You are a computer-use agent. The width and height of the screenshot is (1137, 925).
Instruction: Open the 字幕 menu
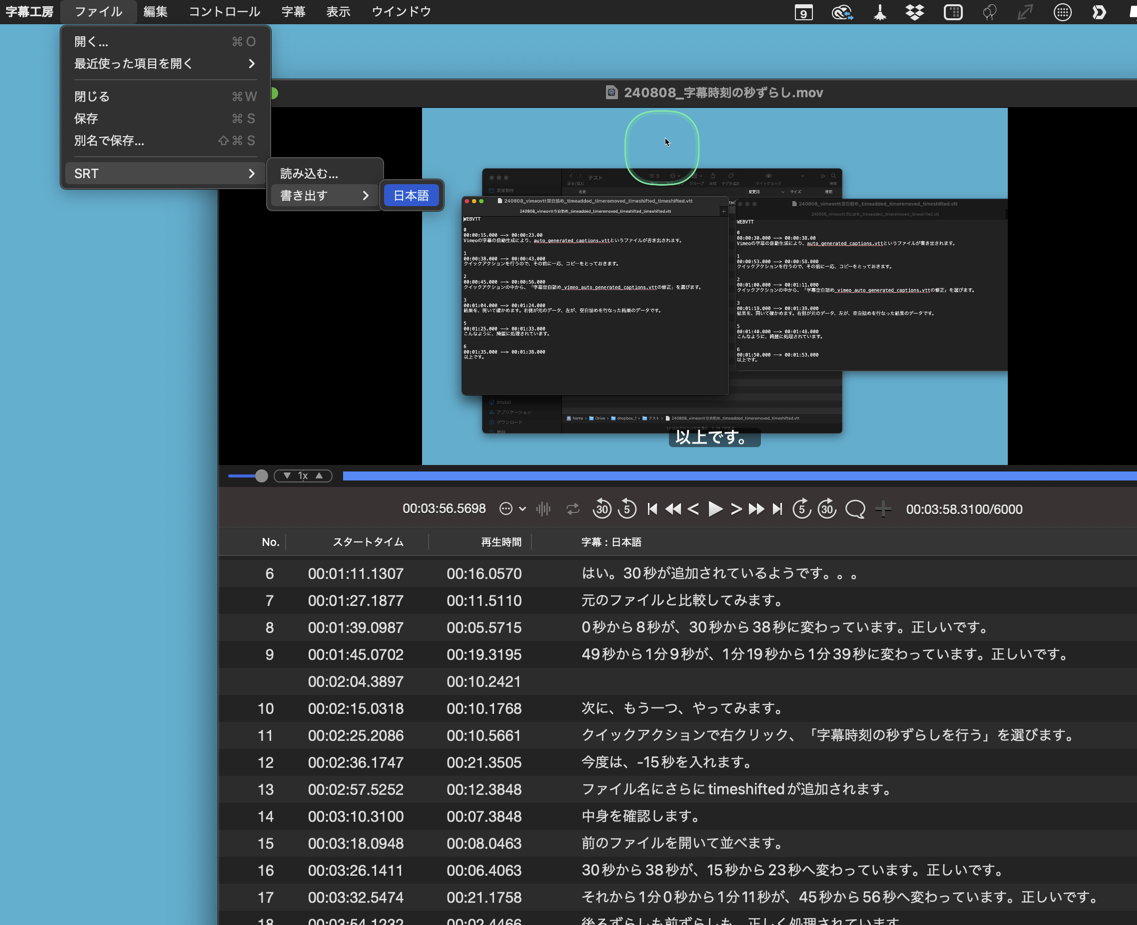point(293,12)
